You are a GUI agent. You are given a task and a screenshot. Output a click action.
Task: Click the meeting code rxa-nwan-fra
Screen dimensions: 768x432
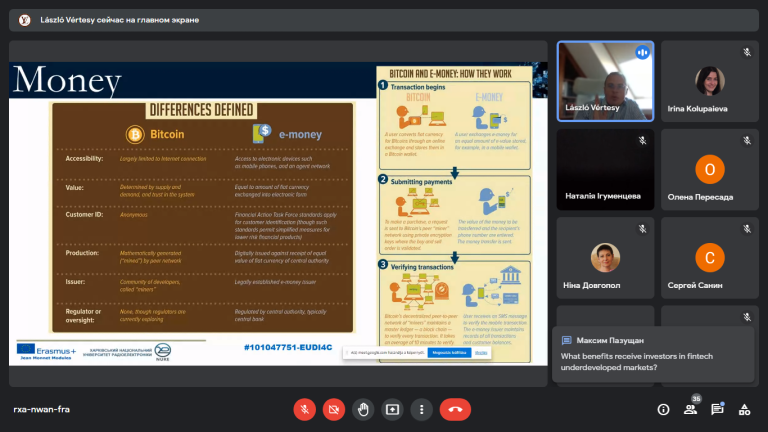tap(42, 409)
